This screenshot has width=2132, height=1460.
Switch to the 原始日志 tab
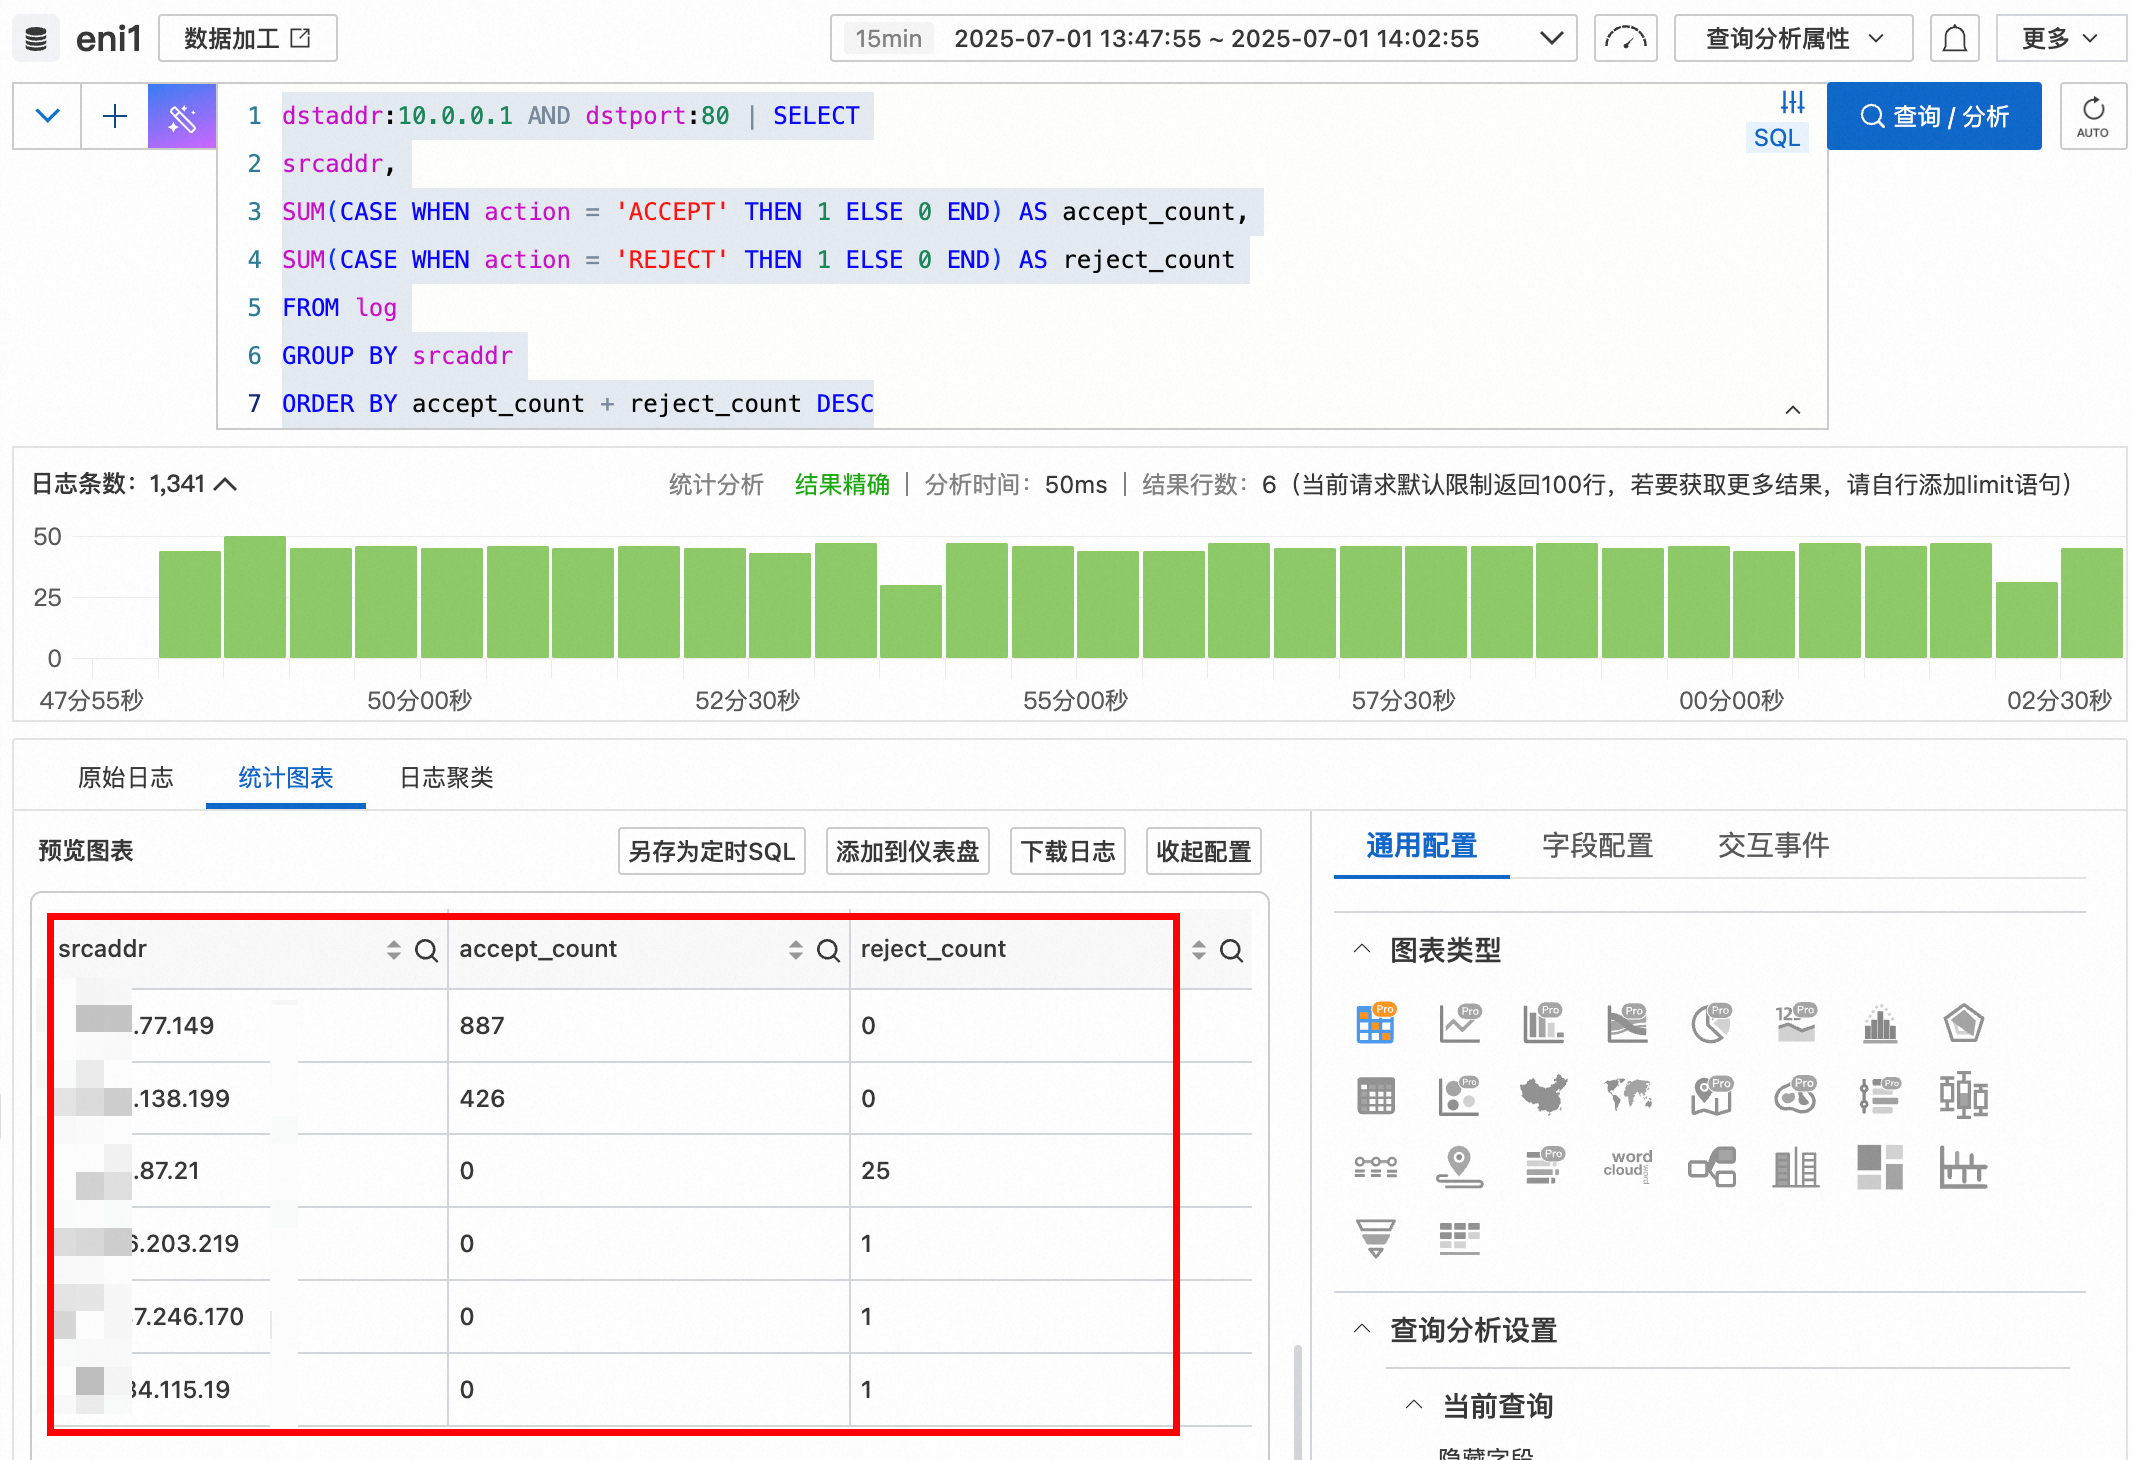pos(126,778)
